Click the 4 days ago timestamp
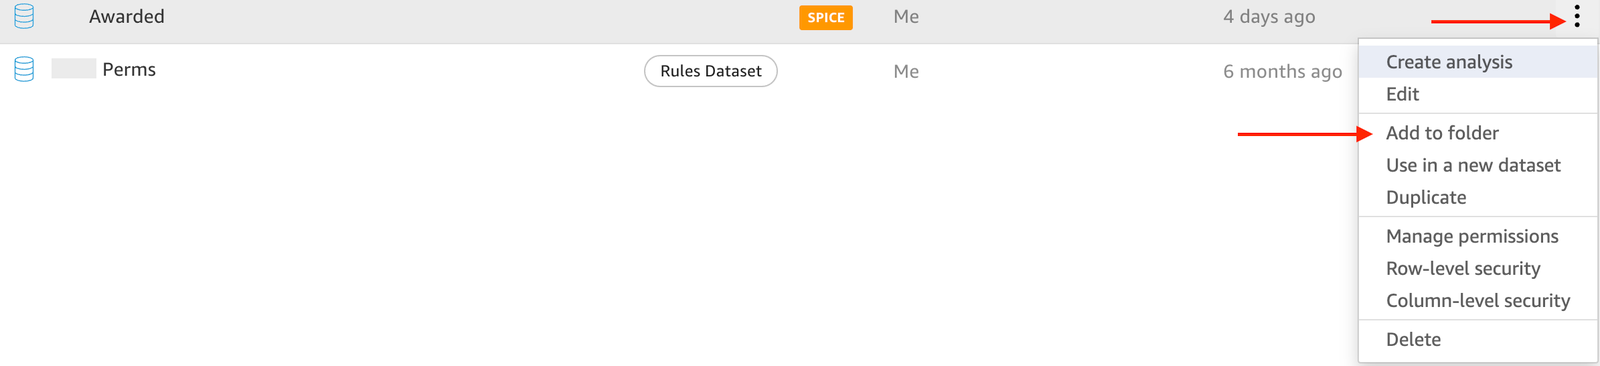The height and width of the screenshot is (366, 1600). [x=1269, y=17]
